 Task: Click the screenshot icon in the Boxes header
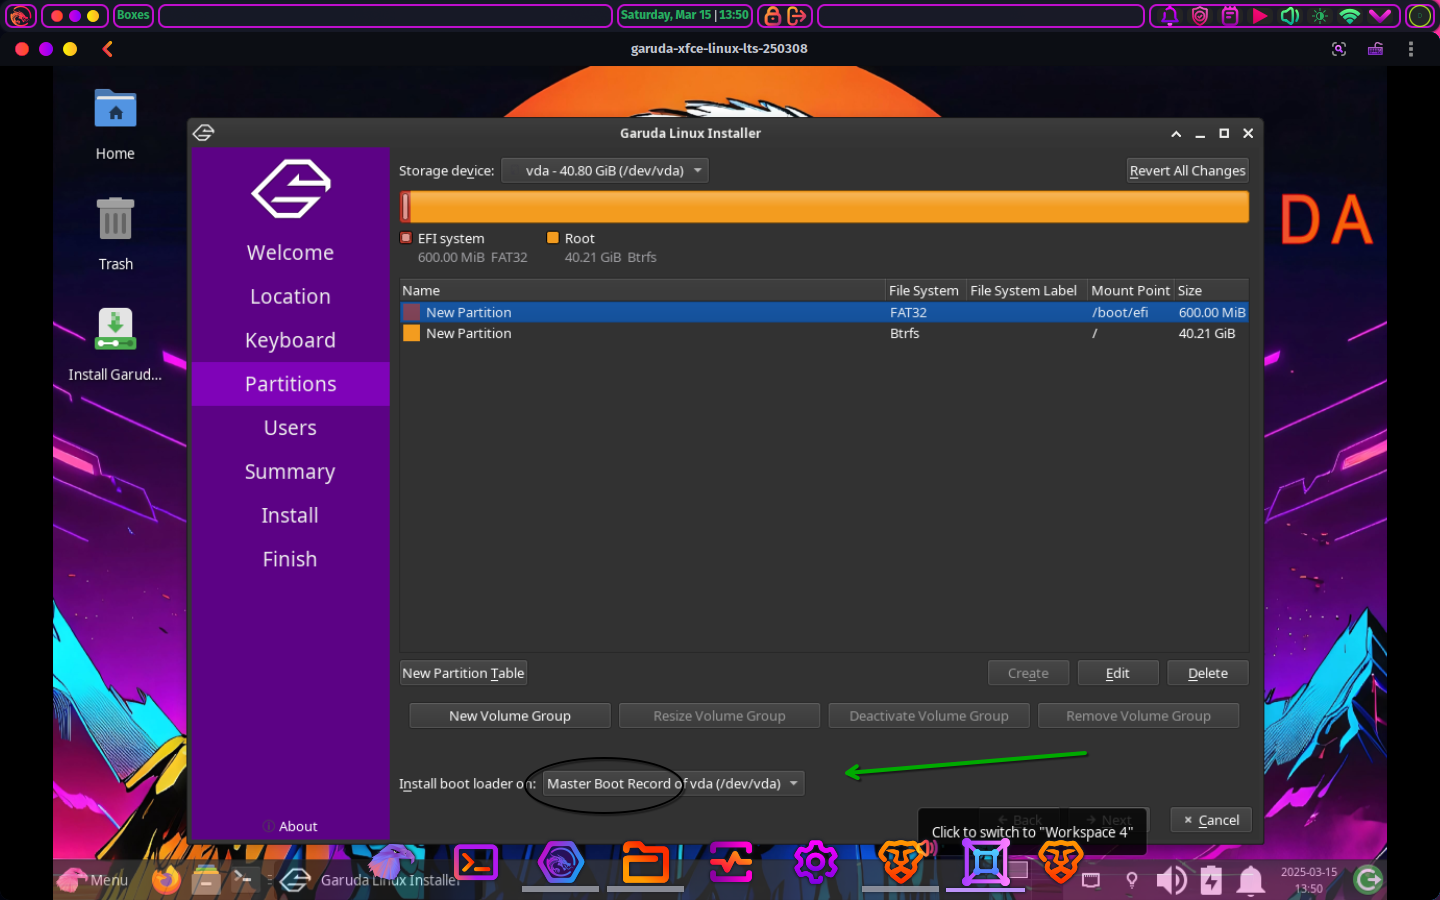(x=1339, y=48)
